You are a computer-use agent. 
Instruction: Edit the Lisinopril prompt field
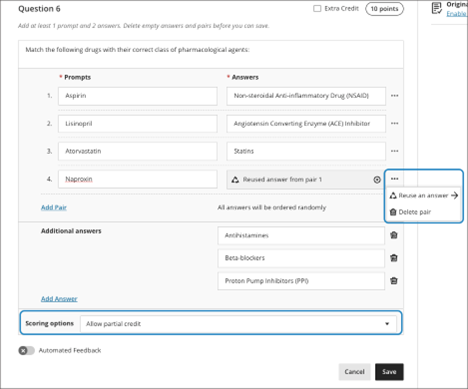pyautogui.click(x=138, y=124)
